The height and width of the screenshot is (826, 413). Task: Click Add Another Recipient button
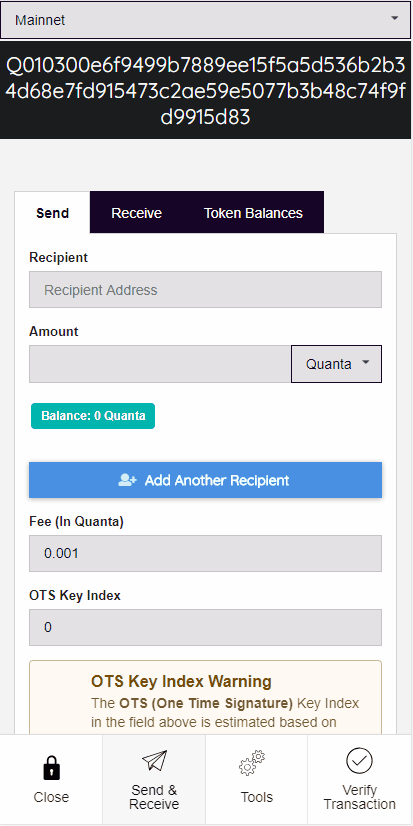(x=205, y=480)
